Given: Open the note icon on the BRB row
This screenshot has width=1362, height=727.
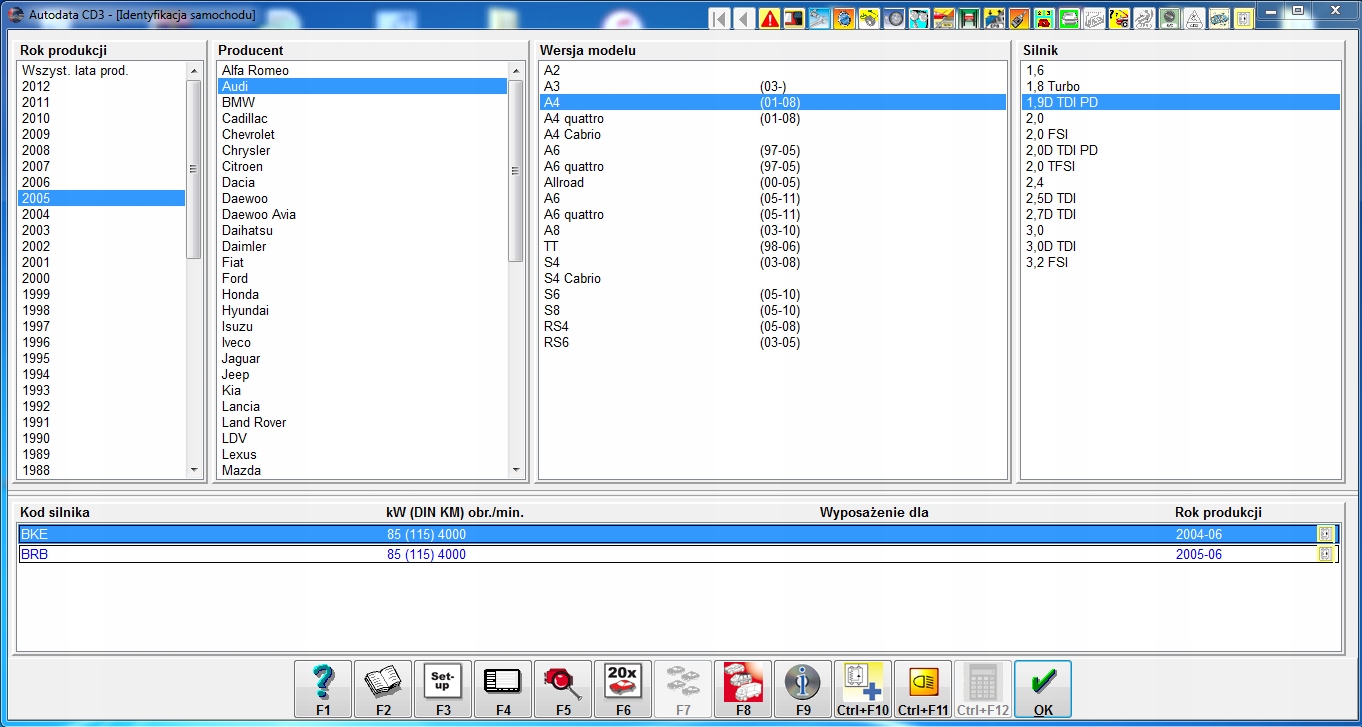Looking at the screenshot, I should [1326, 554].
